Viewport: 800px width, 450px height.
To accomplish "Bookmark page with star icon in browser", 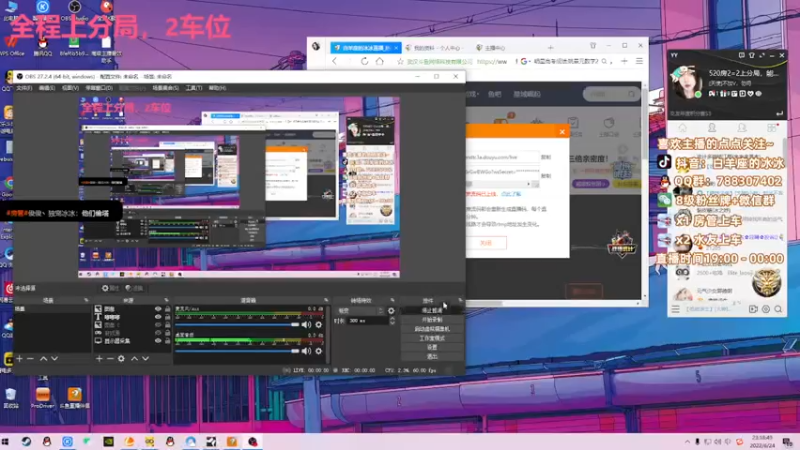I will 400,61.
